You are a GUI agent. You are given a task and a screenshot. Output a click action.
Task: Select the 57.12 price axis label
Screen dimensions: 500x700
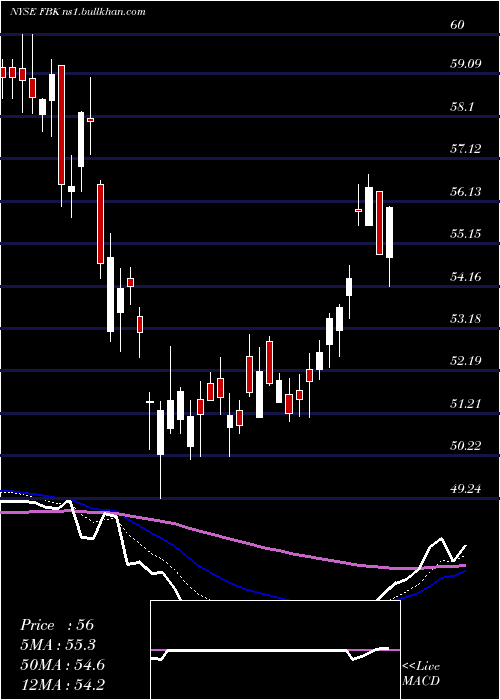[x=466, y=149]
